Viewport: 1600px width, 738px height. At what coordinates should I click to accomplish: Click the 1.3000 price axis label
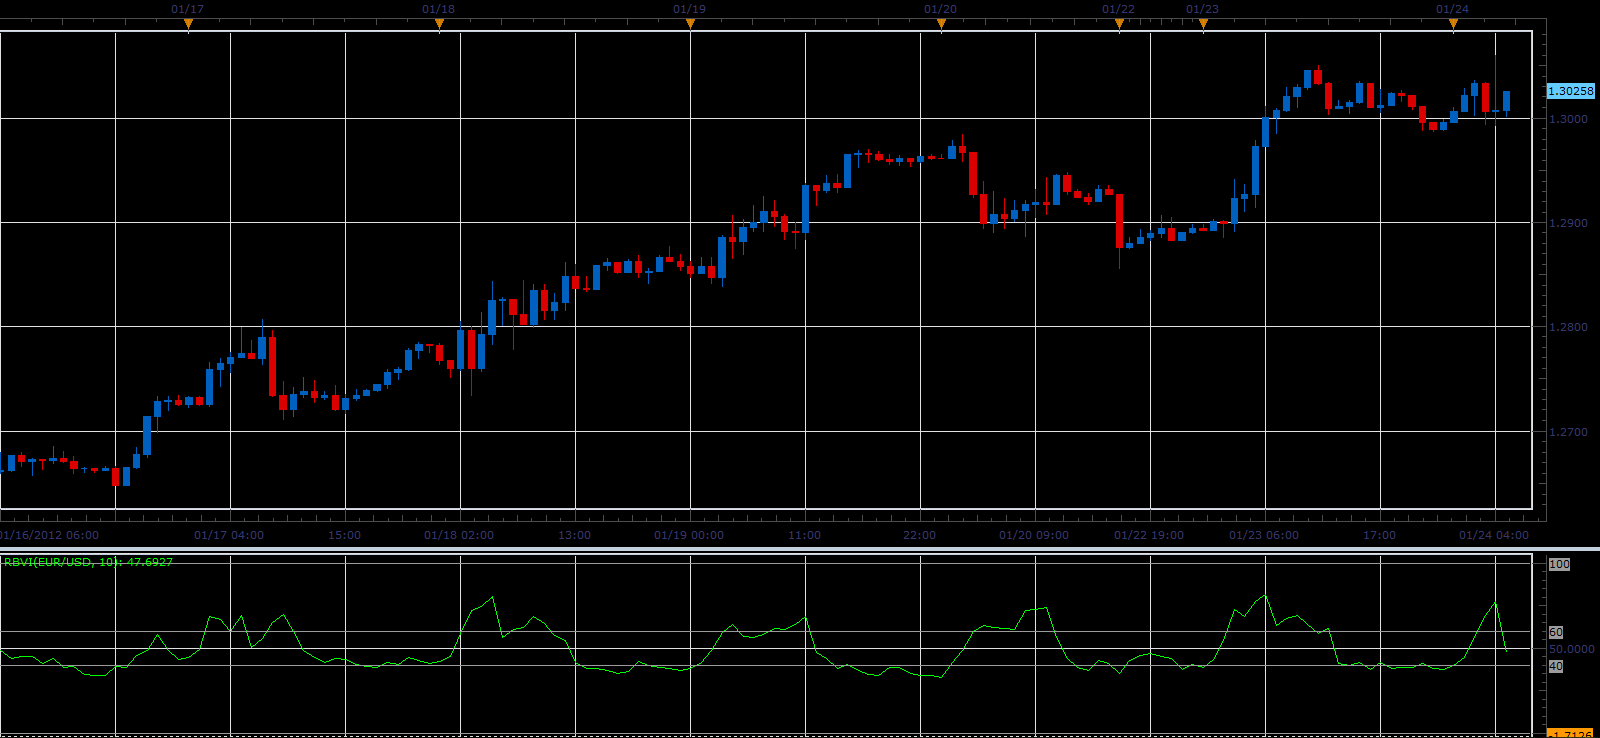(x=1568, y=119)
